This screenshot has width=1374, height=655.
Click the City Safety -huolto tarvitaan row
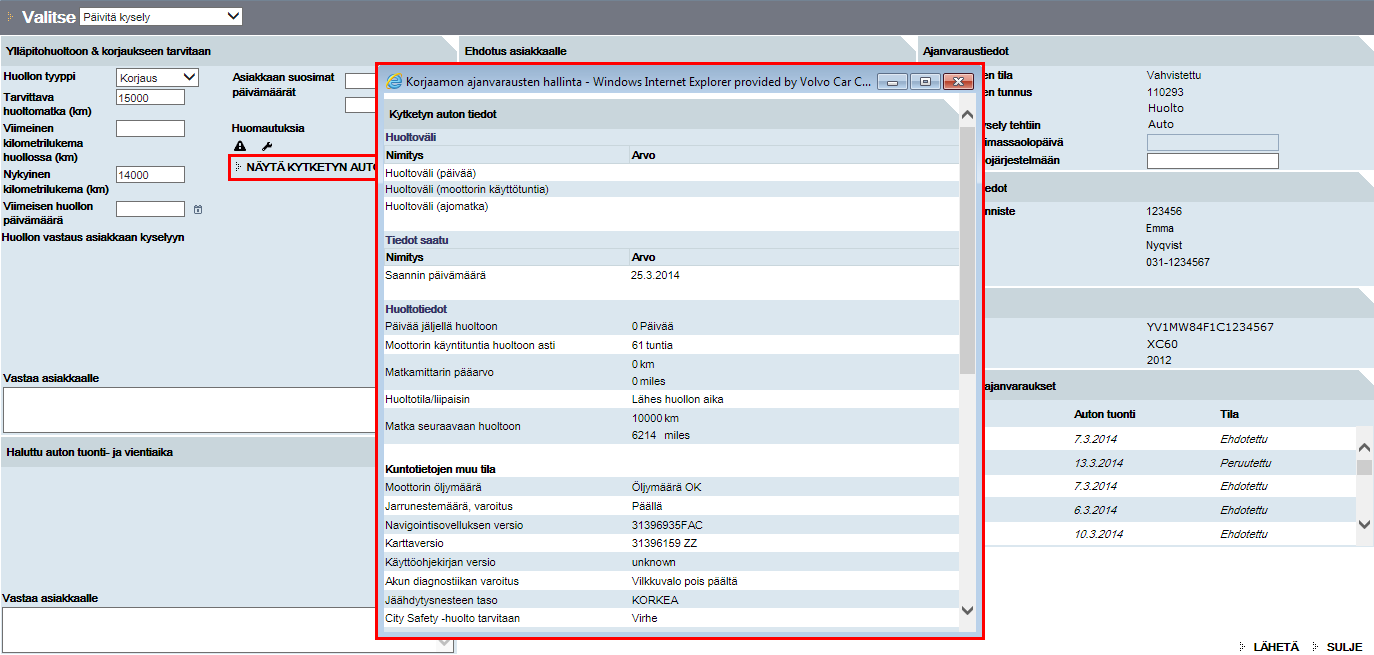point(671,618)
